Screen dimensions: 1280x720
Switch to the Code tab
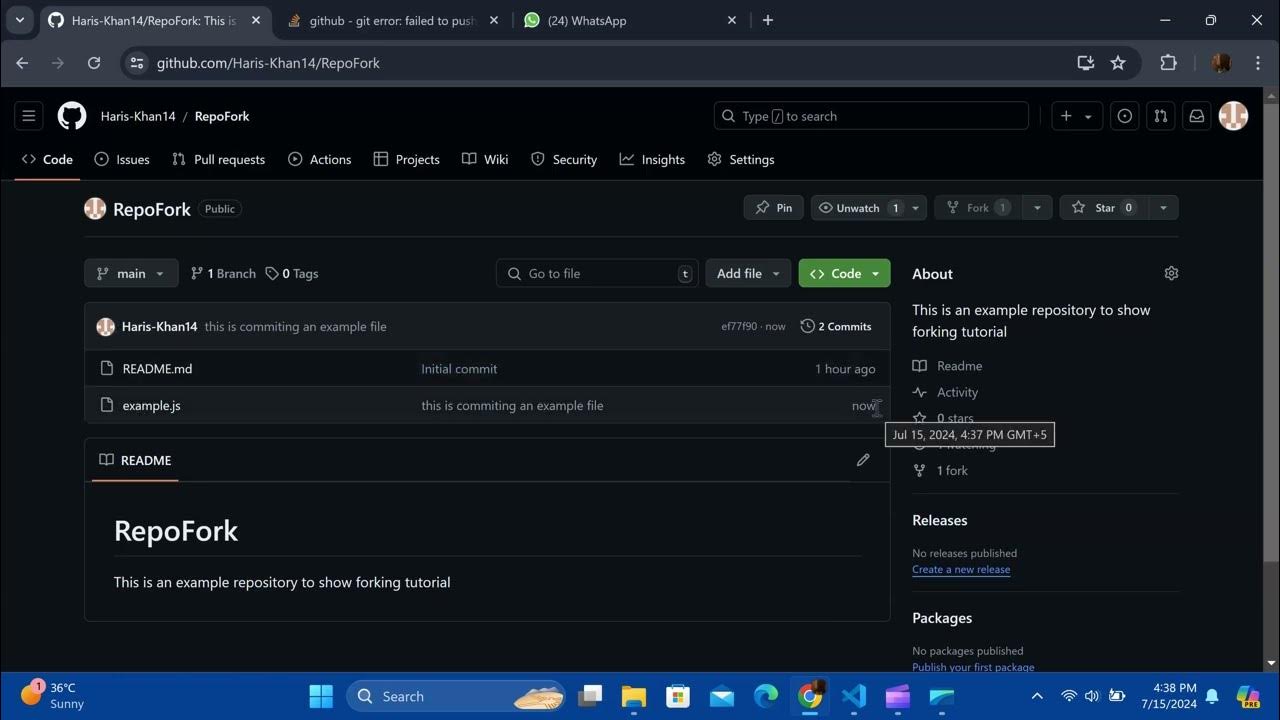(47, 159)
